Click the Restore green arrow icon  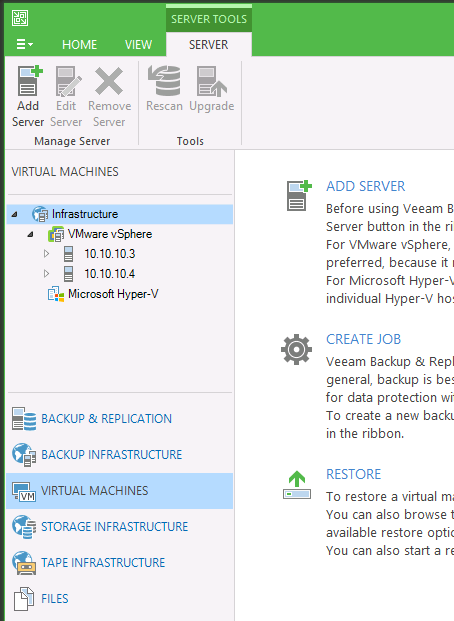(297, 485)
